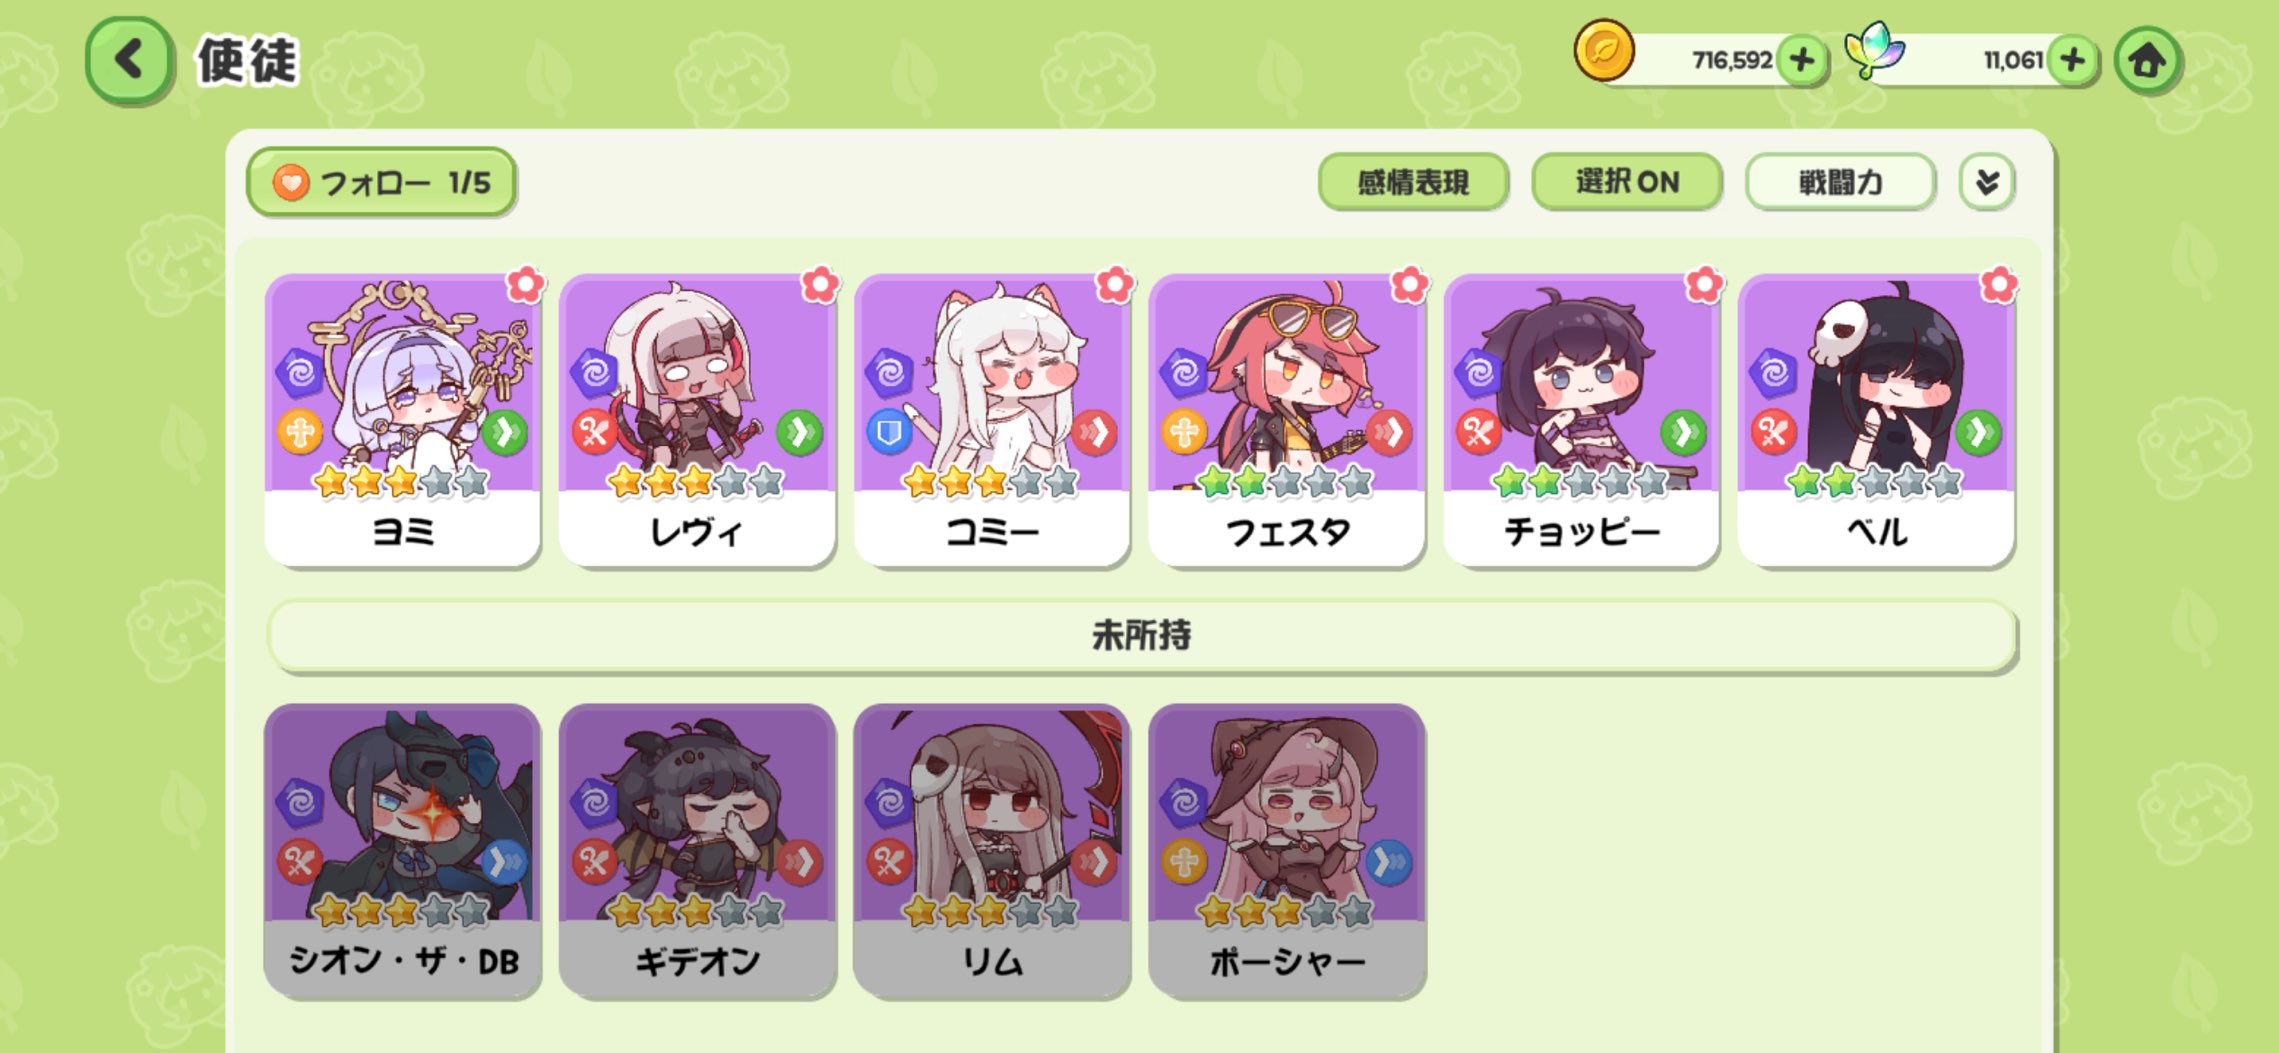Toggle the フォロー 1/5 heart button
2279x1053 pixels.
381,182
